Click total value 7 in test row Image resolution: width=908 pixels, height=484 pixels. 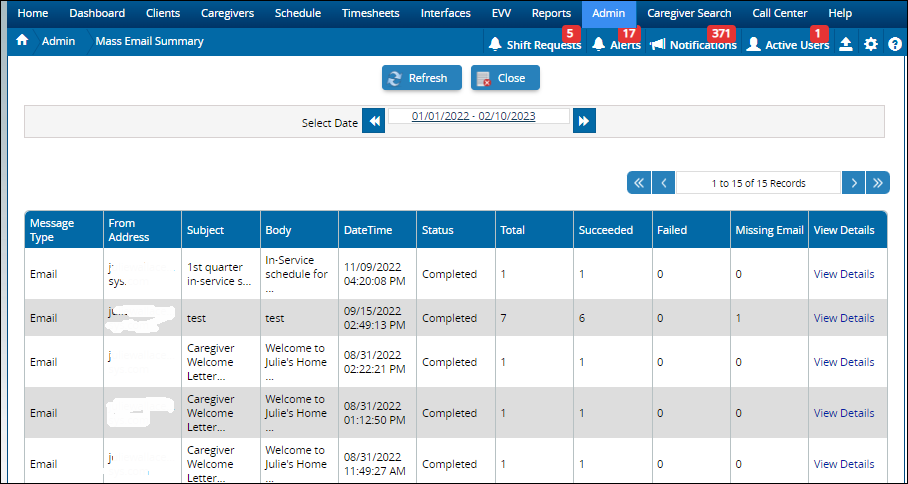coord(504,318)
